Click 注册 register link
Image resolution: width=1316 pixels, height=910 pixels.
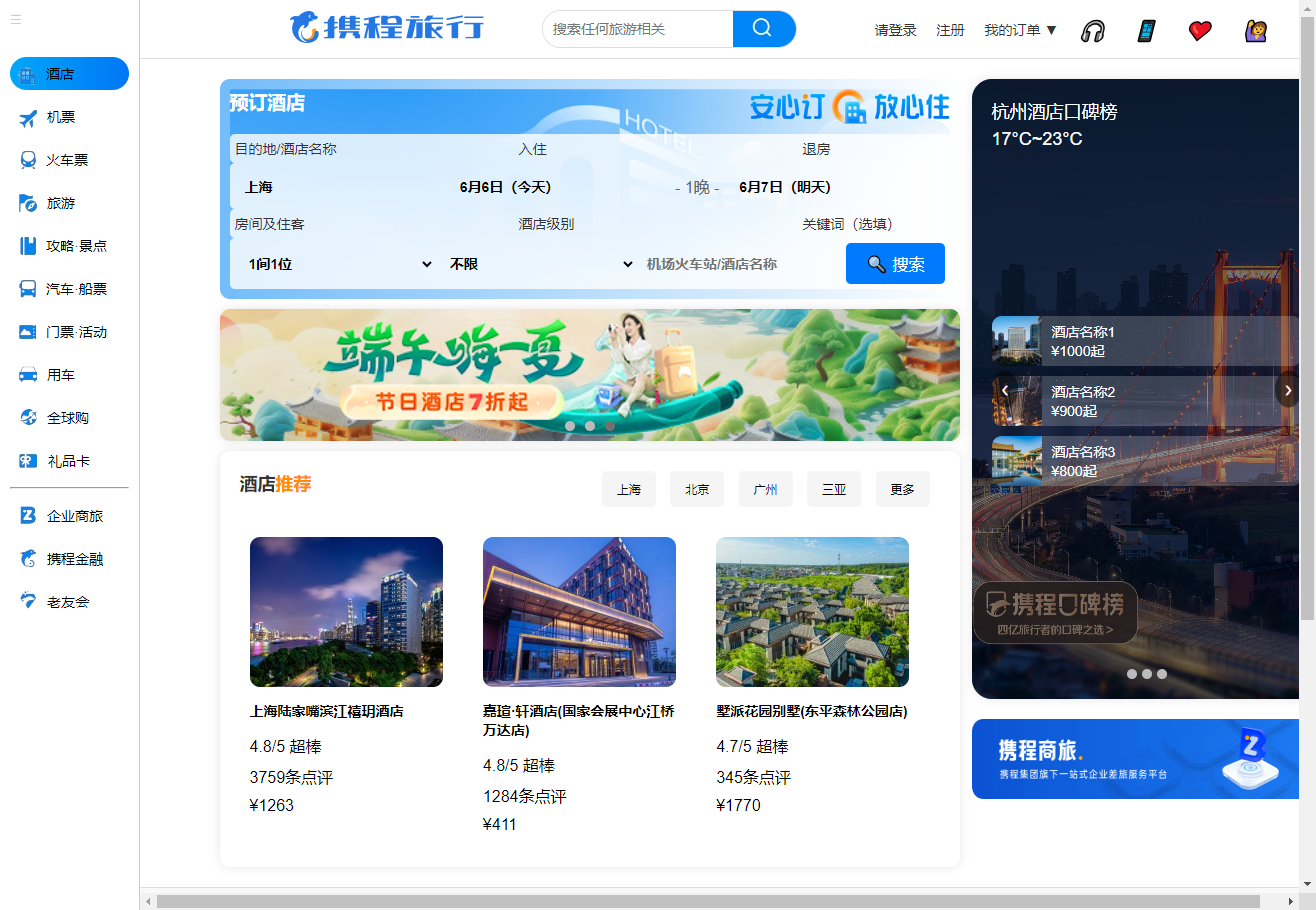coord(950,30)
